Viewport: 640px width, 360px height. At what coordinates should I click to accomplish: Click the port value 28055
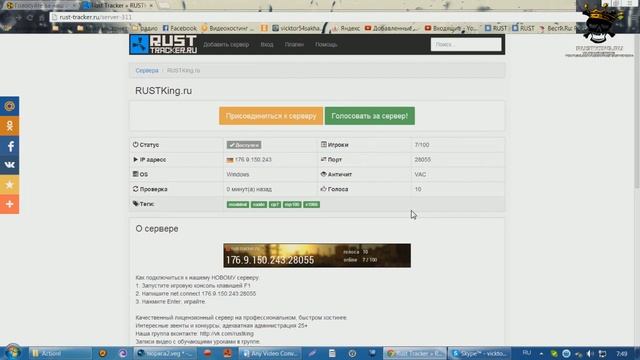[x=423, y=160]
